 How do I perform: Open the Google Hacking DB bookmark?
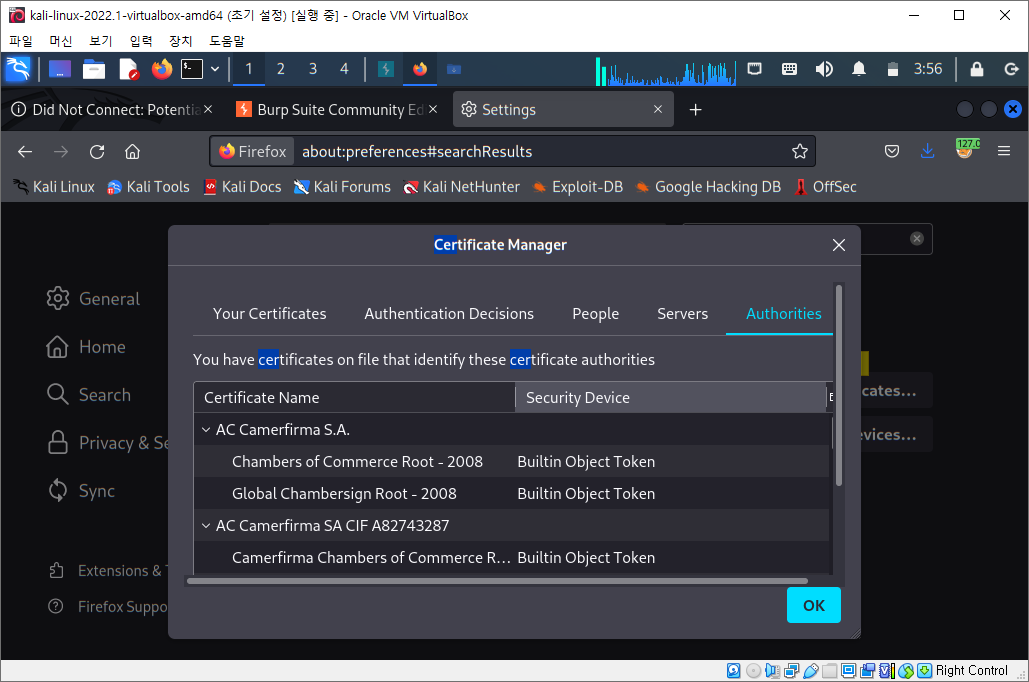(x=708, y=187)
